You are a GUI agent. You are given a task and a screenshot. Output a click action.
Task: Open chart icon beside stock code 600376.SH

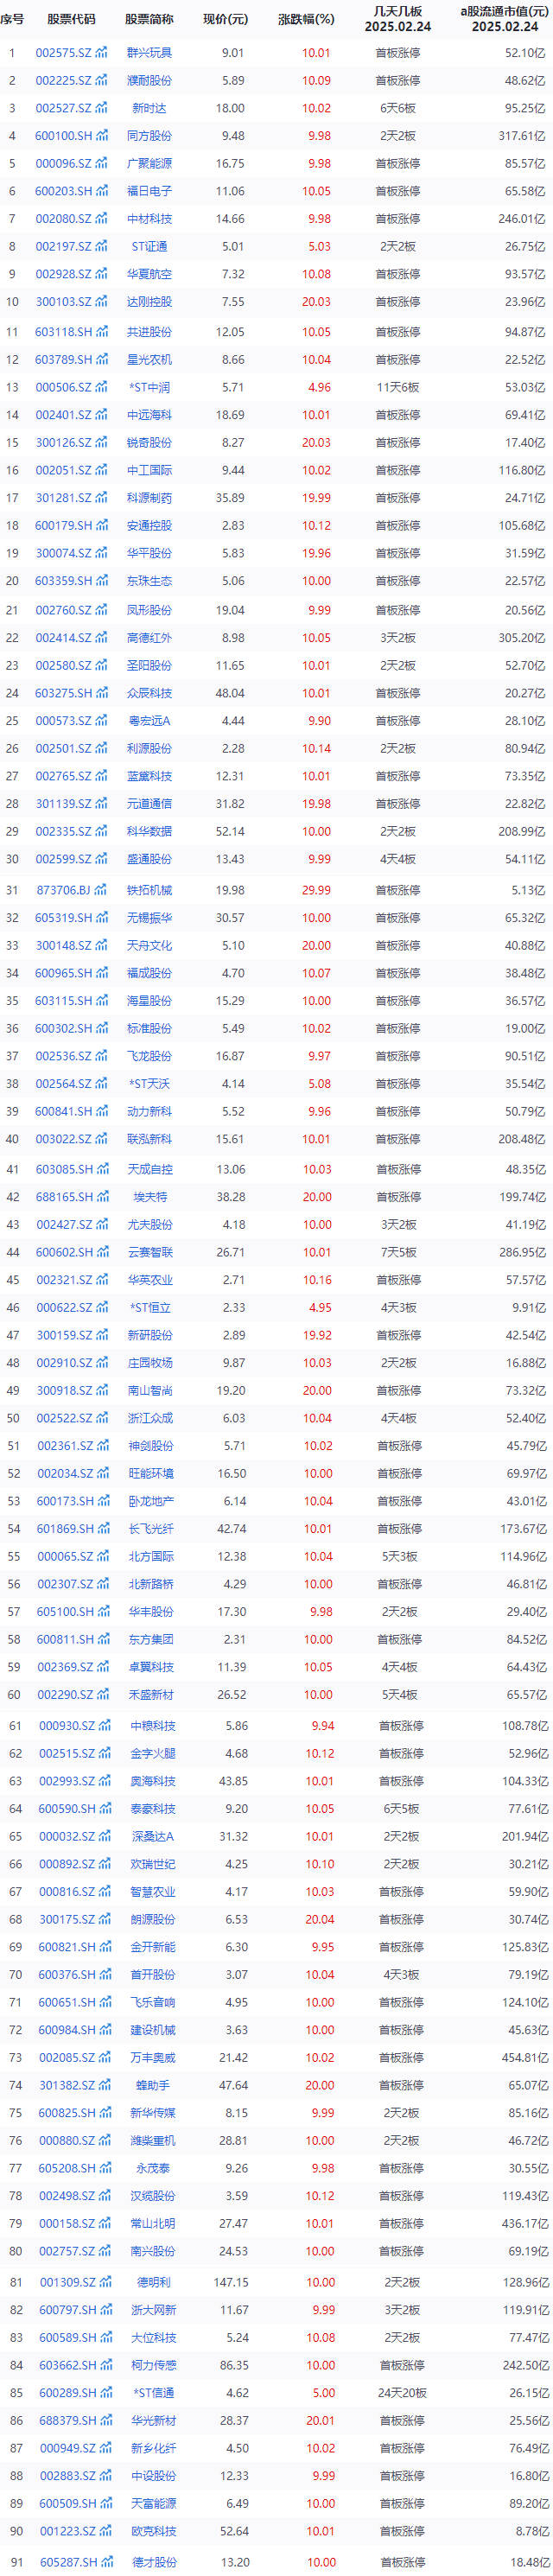click(105, 1974)
